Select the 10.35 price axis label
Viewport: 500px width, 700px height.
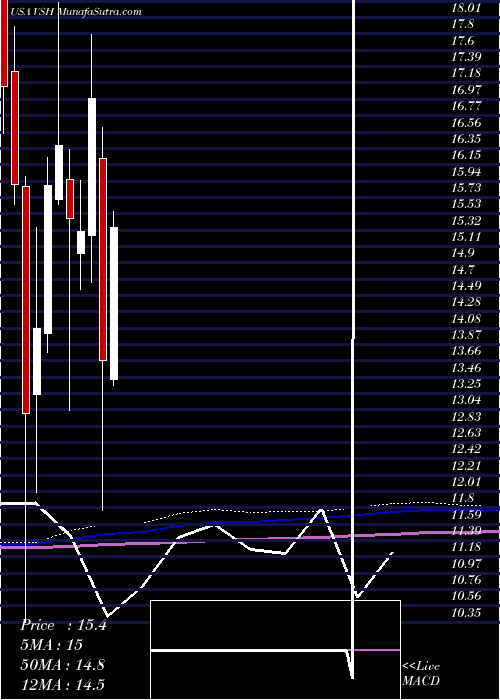466,612
